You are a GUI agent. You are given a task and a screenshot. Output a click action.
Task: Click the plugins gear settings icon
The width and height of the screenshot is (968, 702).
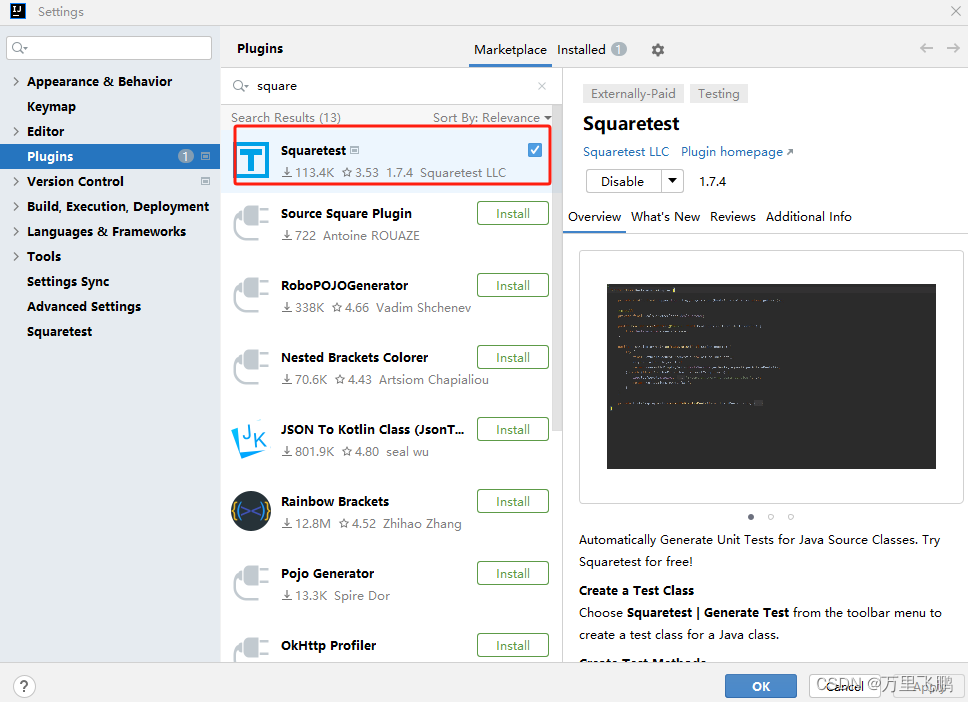tap(657, 50)
